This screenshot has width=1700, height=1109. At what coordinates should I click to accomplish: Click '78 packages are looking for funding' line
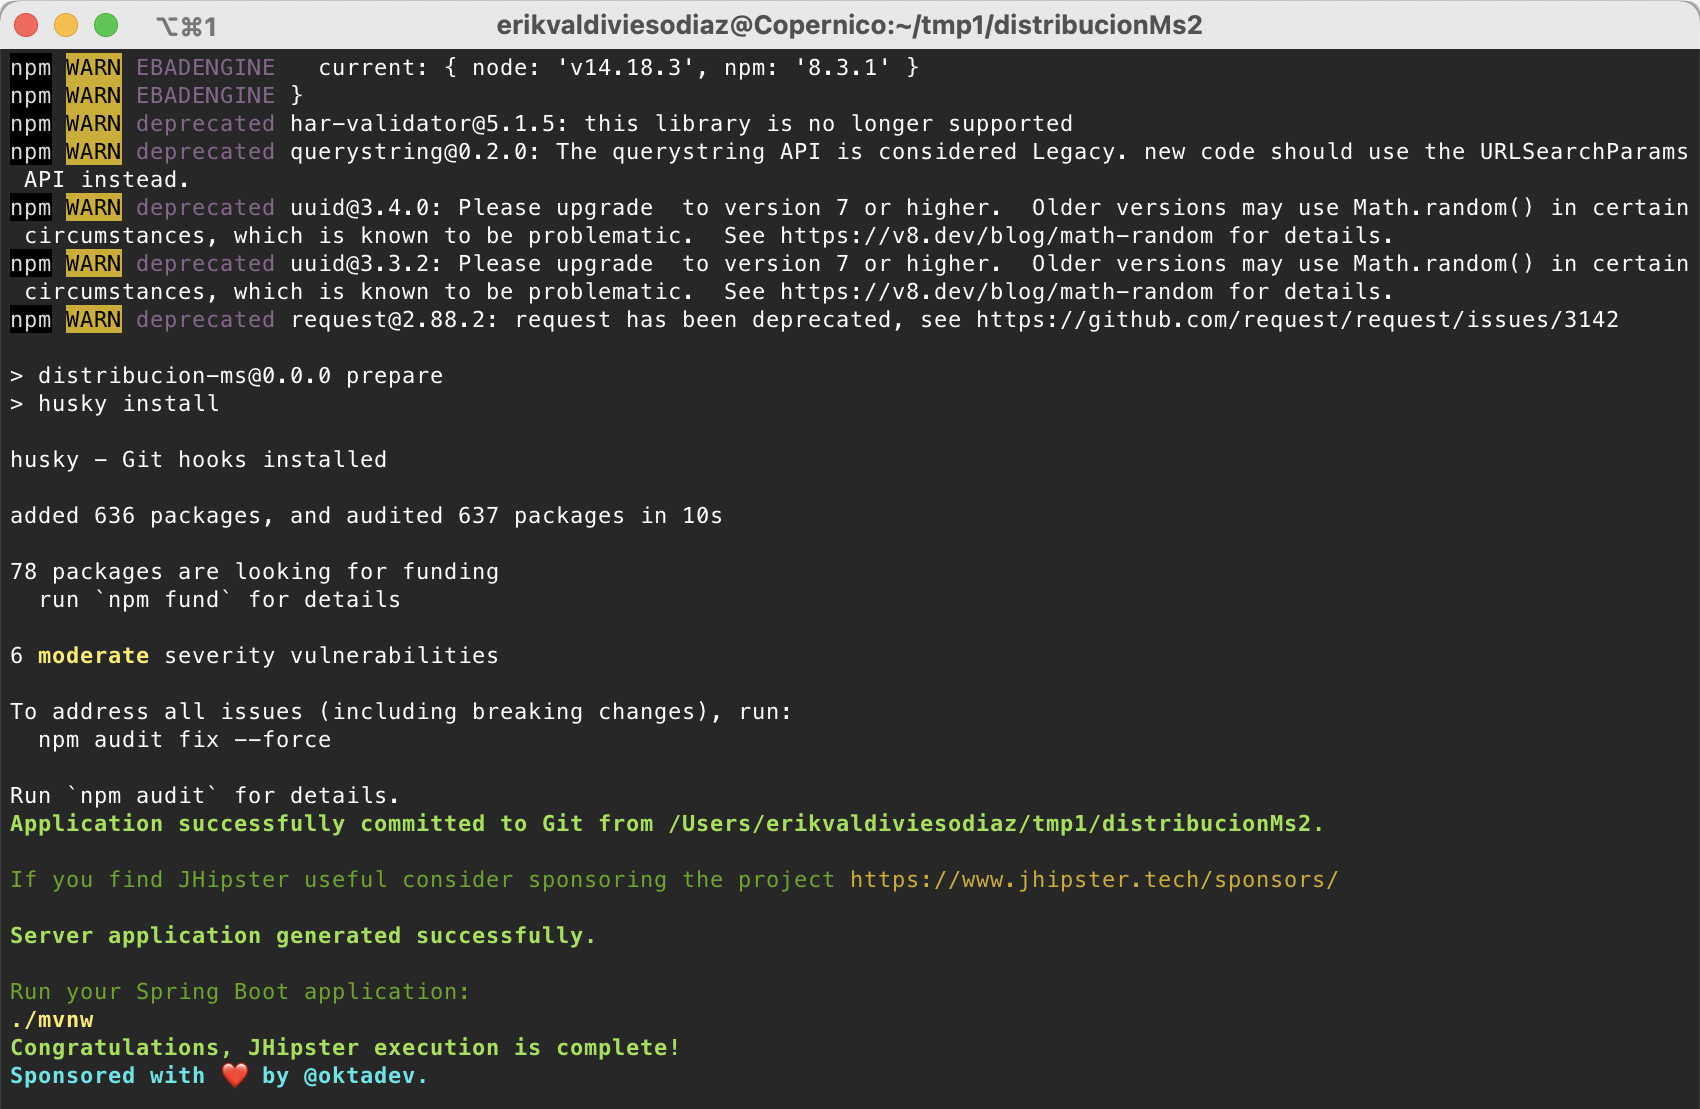click(x=254, y=572)
